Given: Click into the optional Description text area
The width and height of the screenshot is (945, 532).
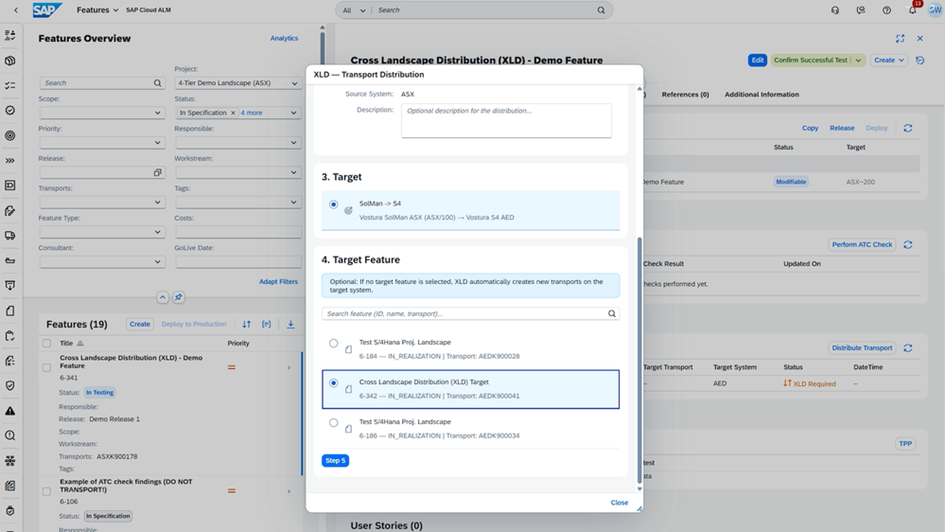Looking at the screenshot, I should [x=506, y=120].
